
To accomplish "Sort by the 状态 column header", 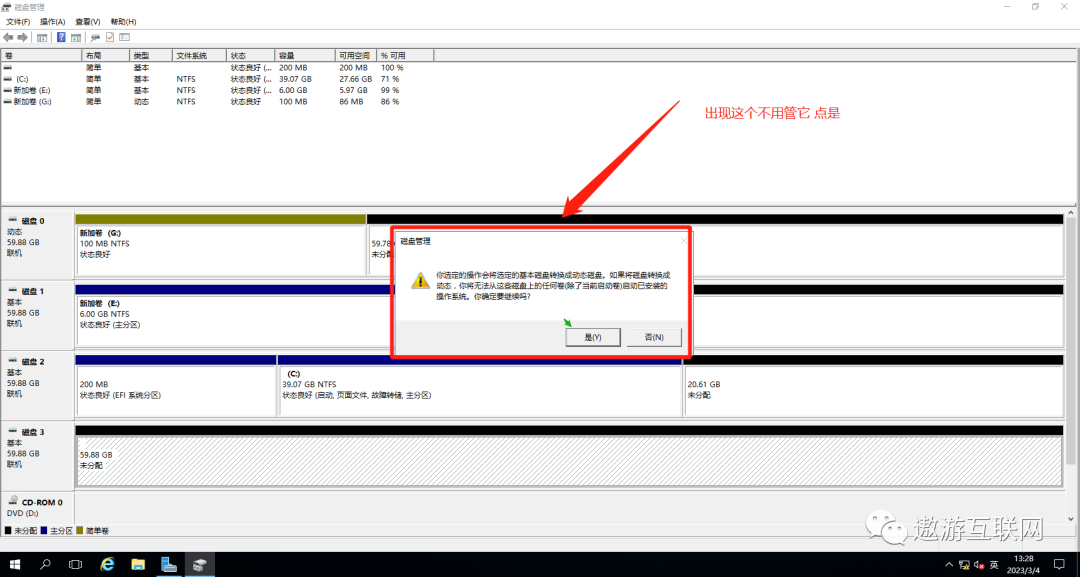I will tap(251, 55).
